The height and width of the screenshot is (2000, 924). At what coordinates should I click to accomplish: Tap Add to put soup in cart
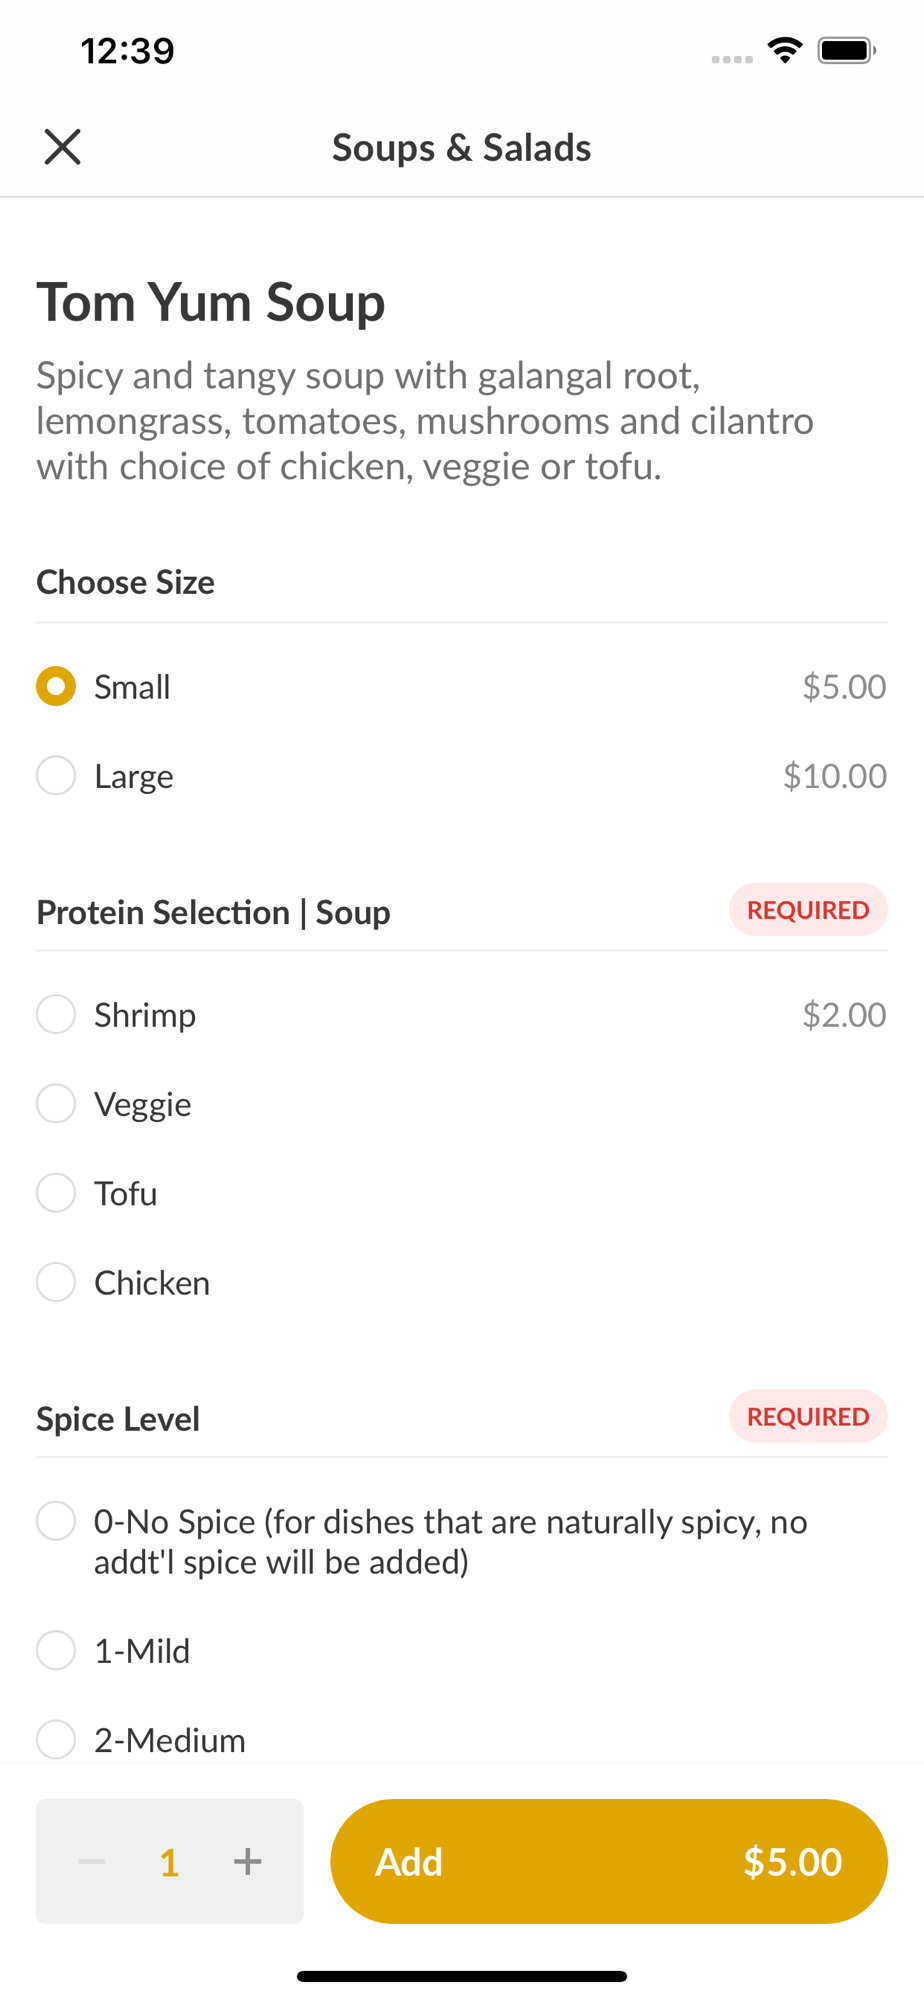click(609, 1861)
